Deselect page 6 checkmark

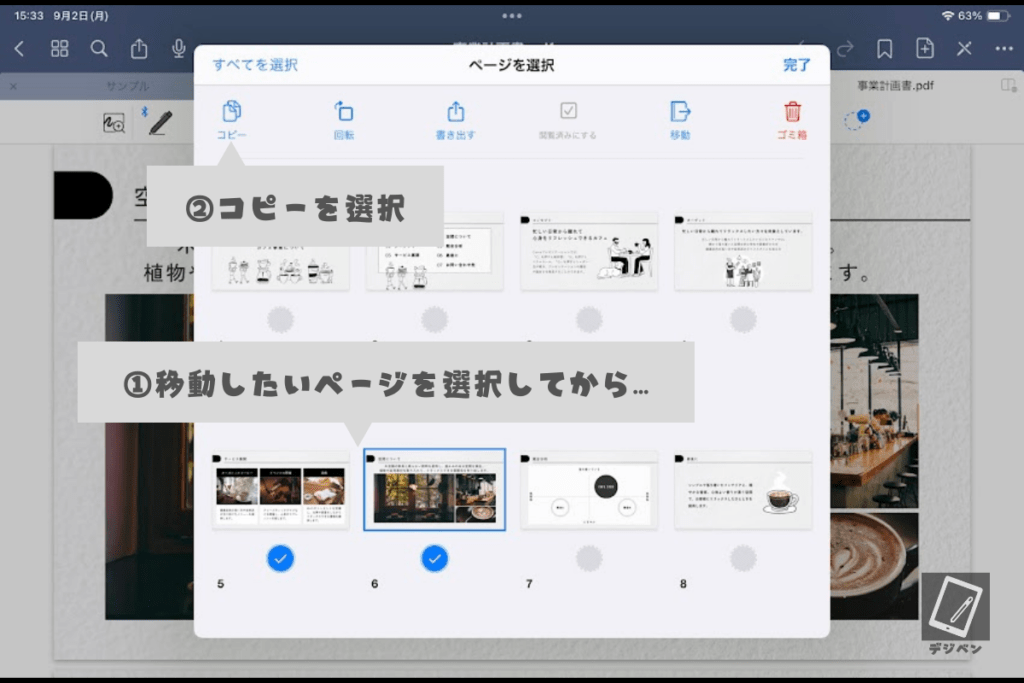pos(435,558)
